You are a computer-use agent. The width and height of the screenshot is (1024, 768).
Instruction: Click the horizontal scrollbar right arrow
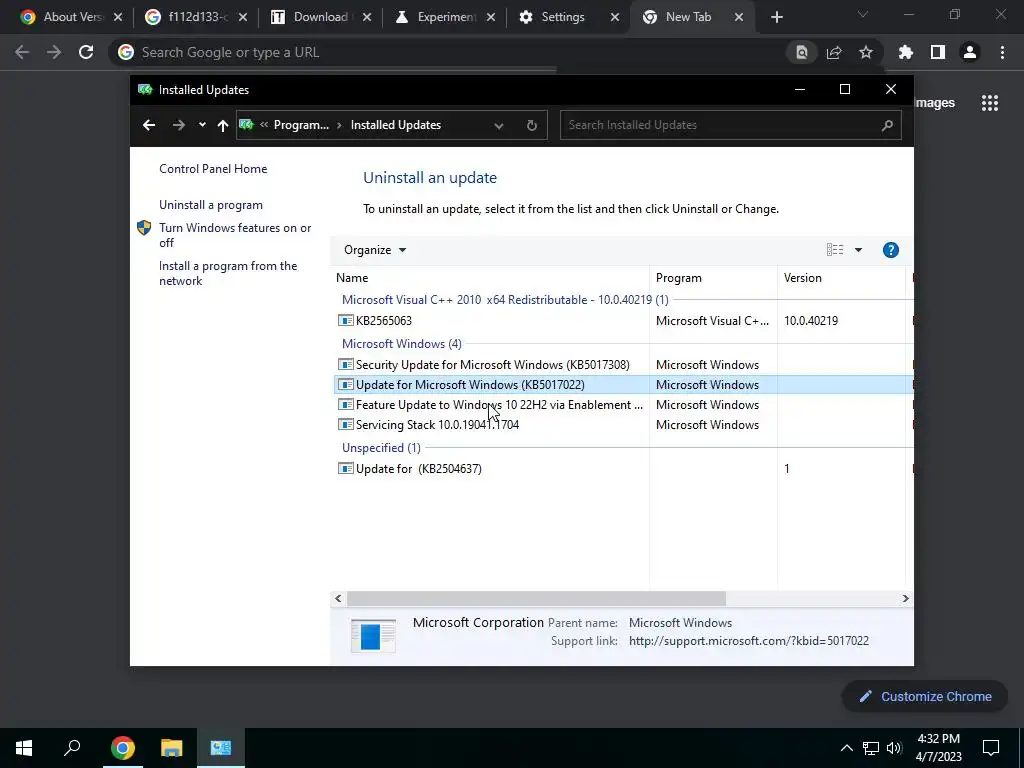905,598
